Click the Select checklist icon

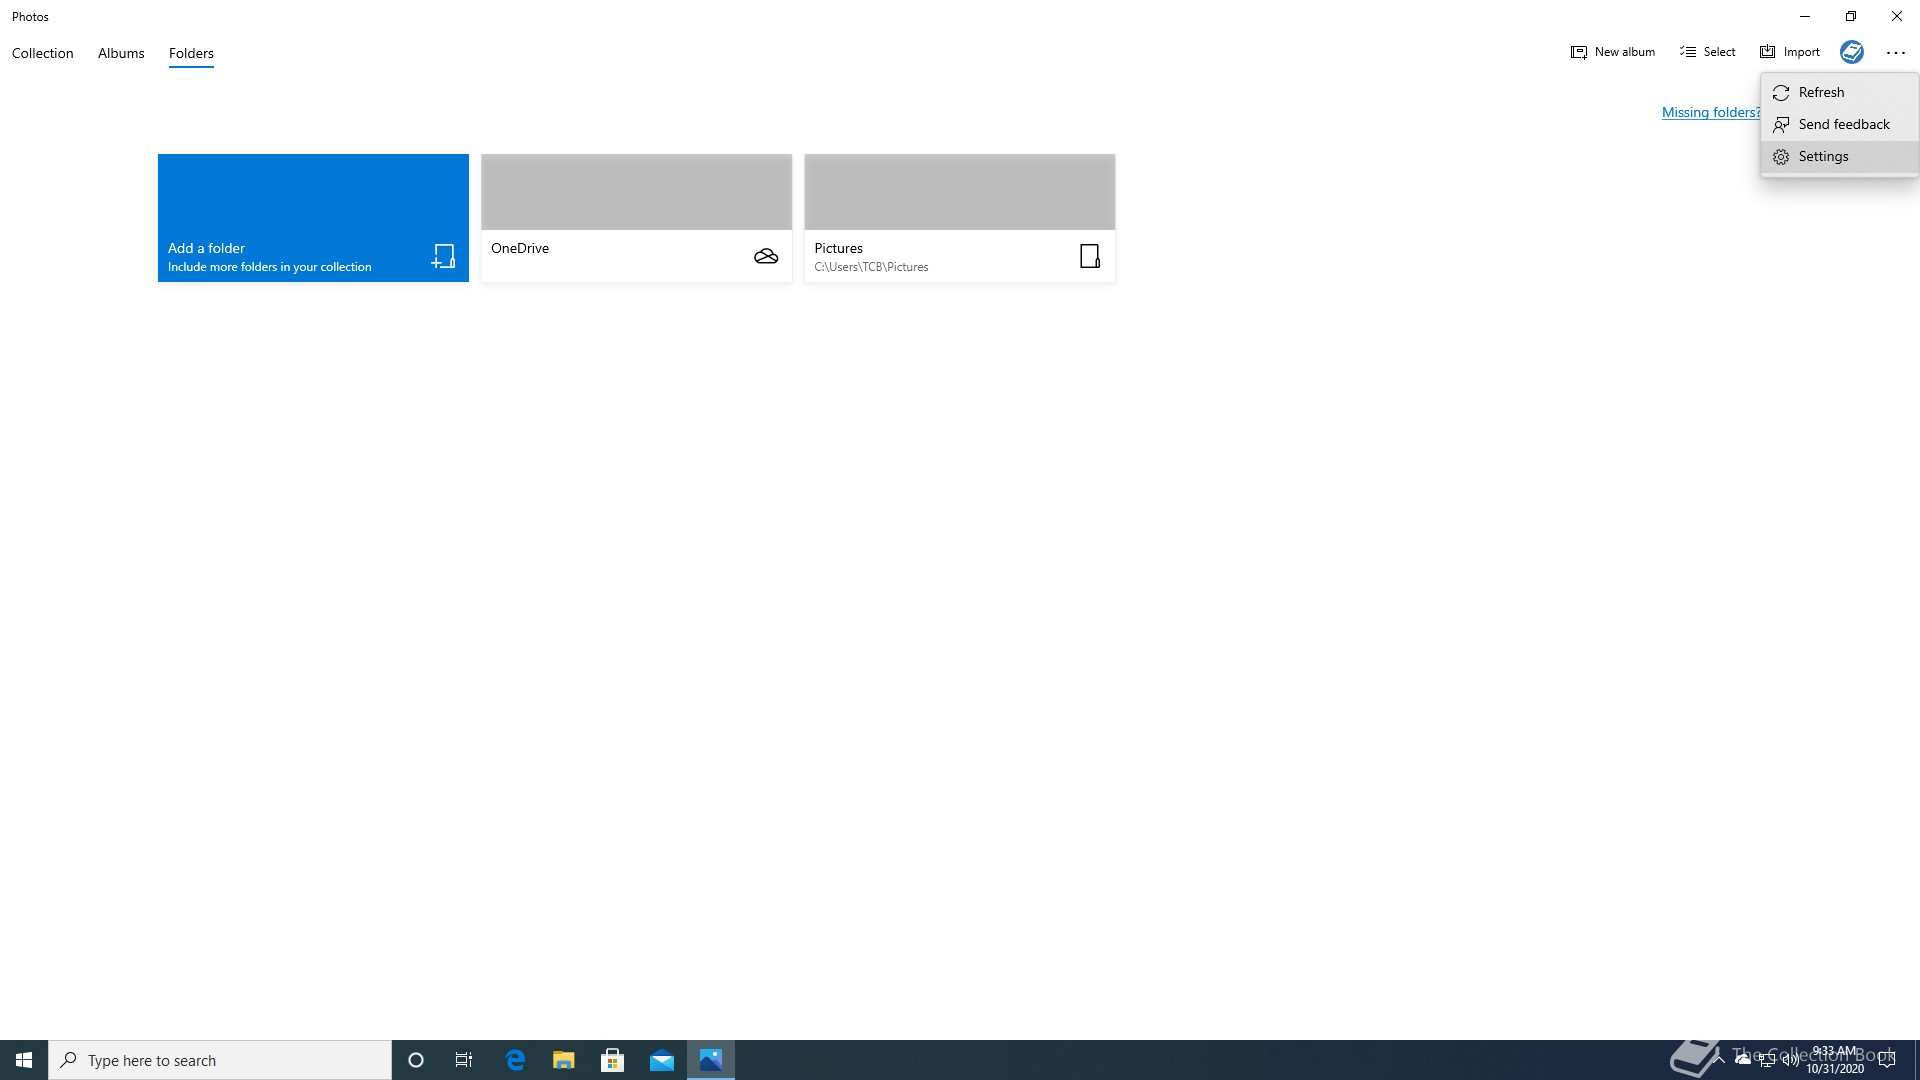click(x=1688, y=52)
